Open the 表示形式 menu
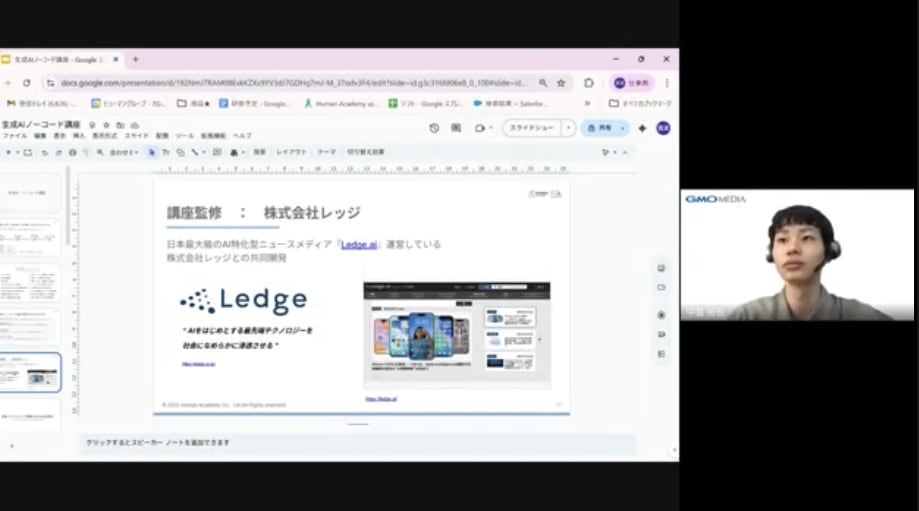Screen dimensions: 919x511 point(104,136)
